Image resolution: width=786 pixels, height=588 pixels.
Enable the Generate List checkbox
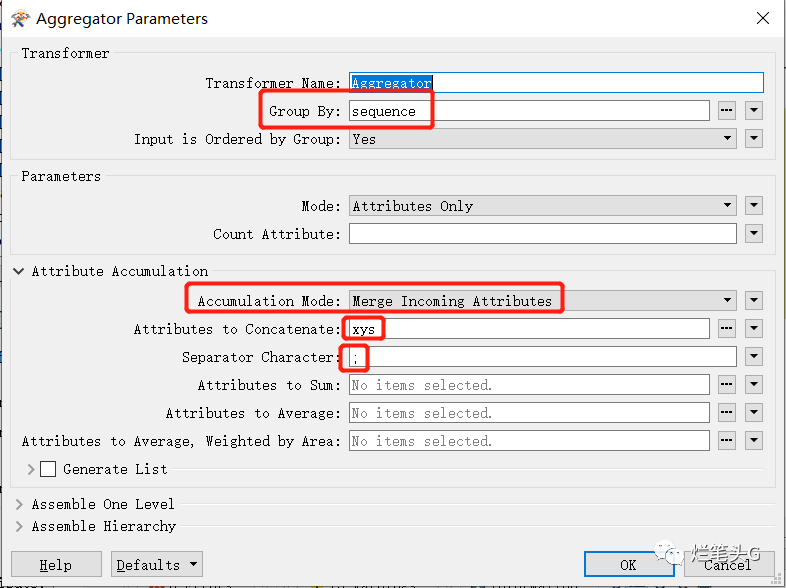tap(48, 469)
